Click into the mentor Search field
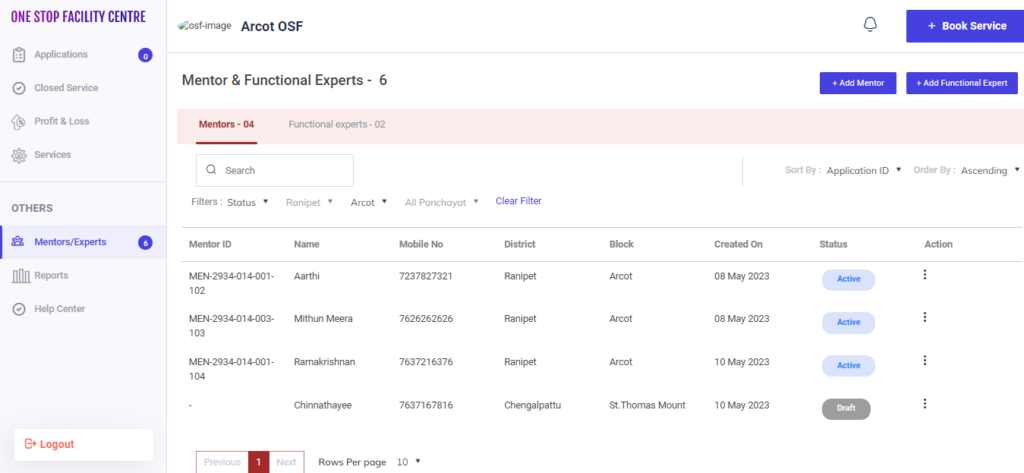1024x473 pixels. (x=274, y=171)
